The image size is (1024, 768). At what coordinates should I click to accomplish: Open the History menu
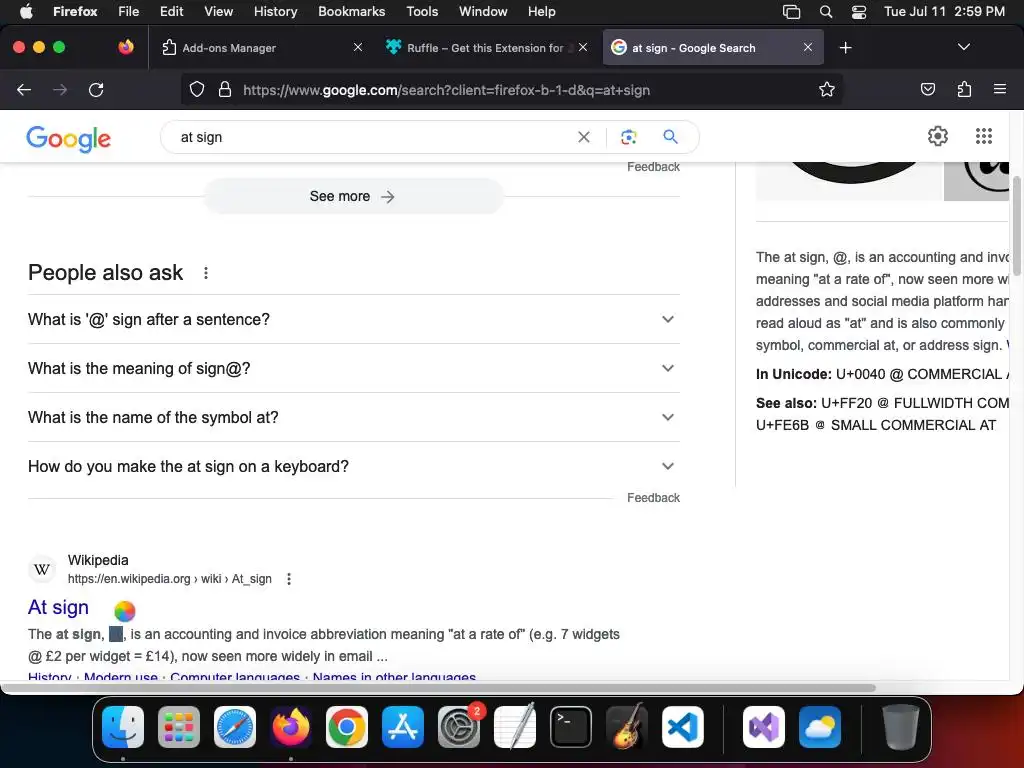click(x=275, y=12)
